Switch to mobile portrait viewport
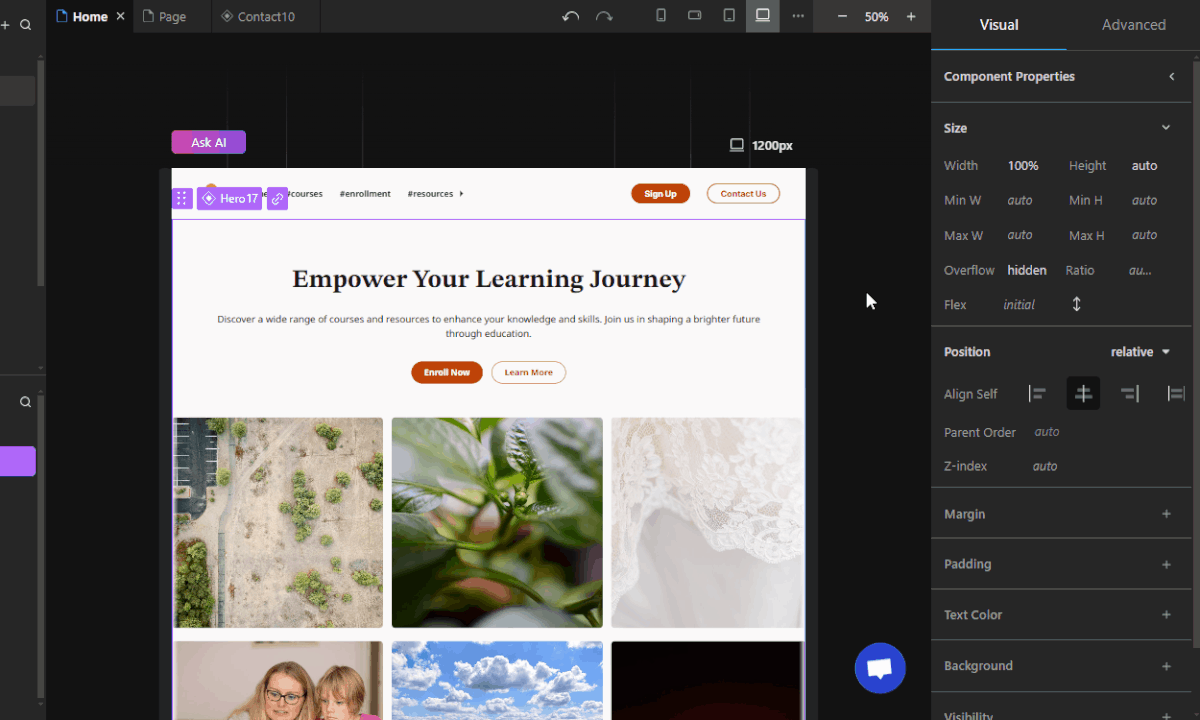 pyautogui.click(x=660, y=16)
